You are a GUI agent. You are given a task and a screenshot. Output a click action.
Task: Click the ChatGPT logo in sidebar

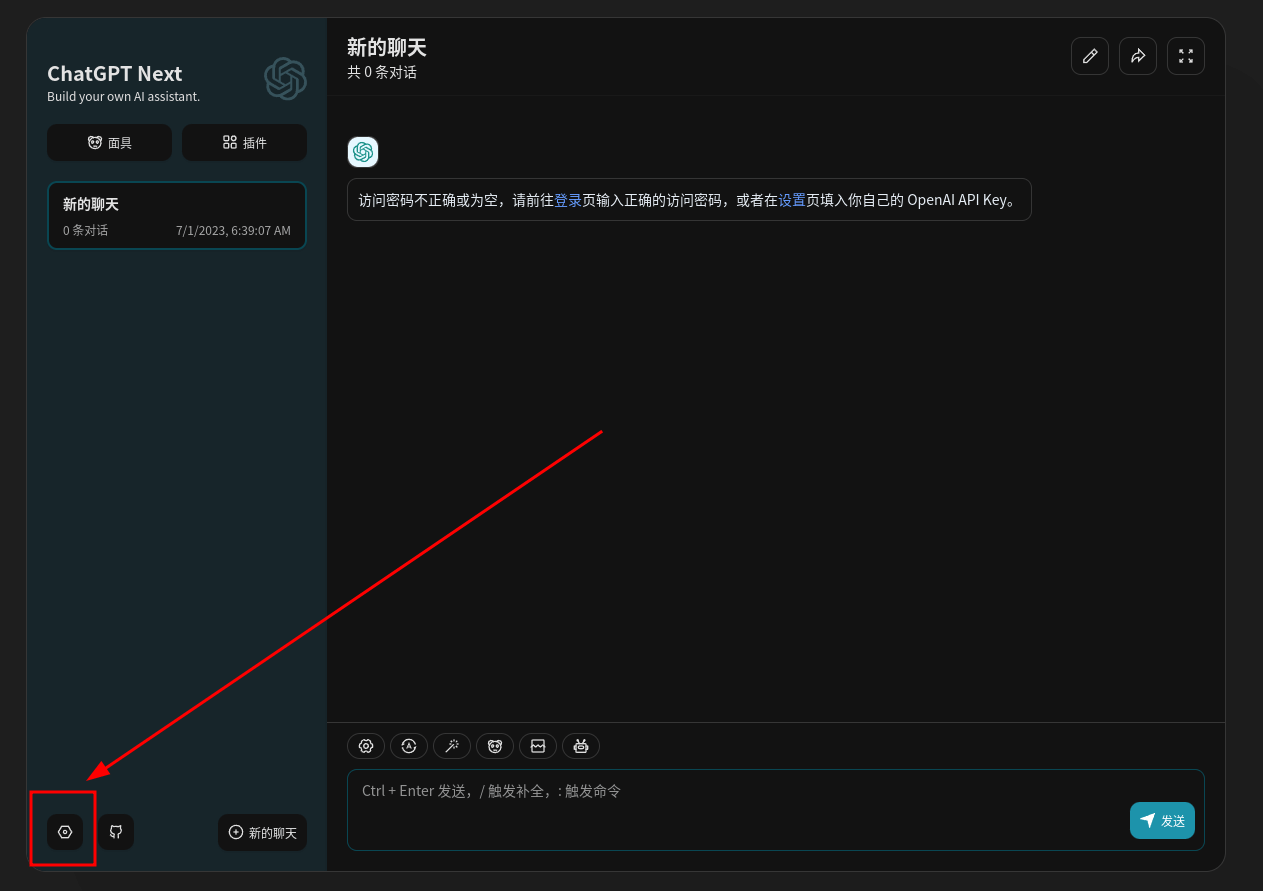pyautogui.click(x=285, y=78)
